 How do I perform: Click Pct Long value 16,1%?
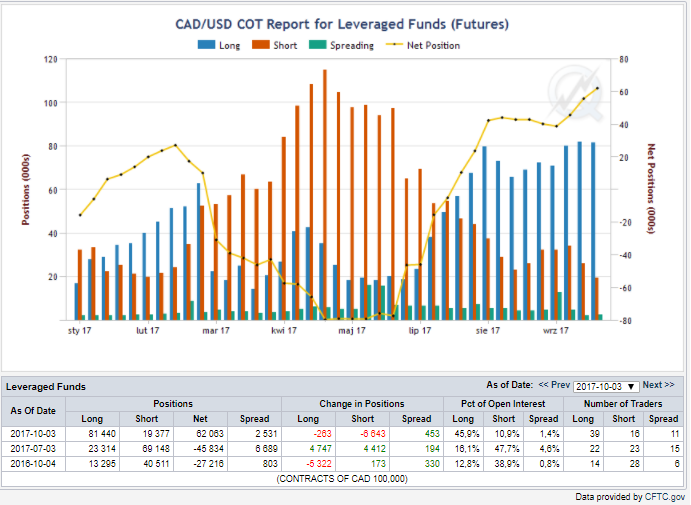[x=467, y=449]
